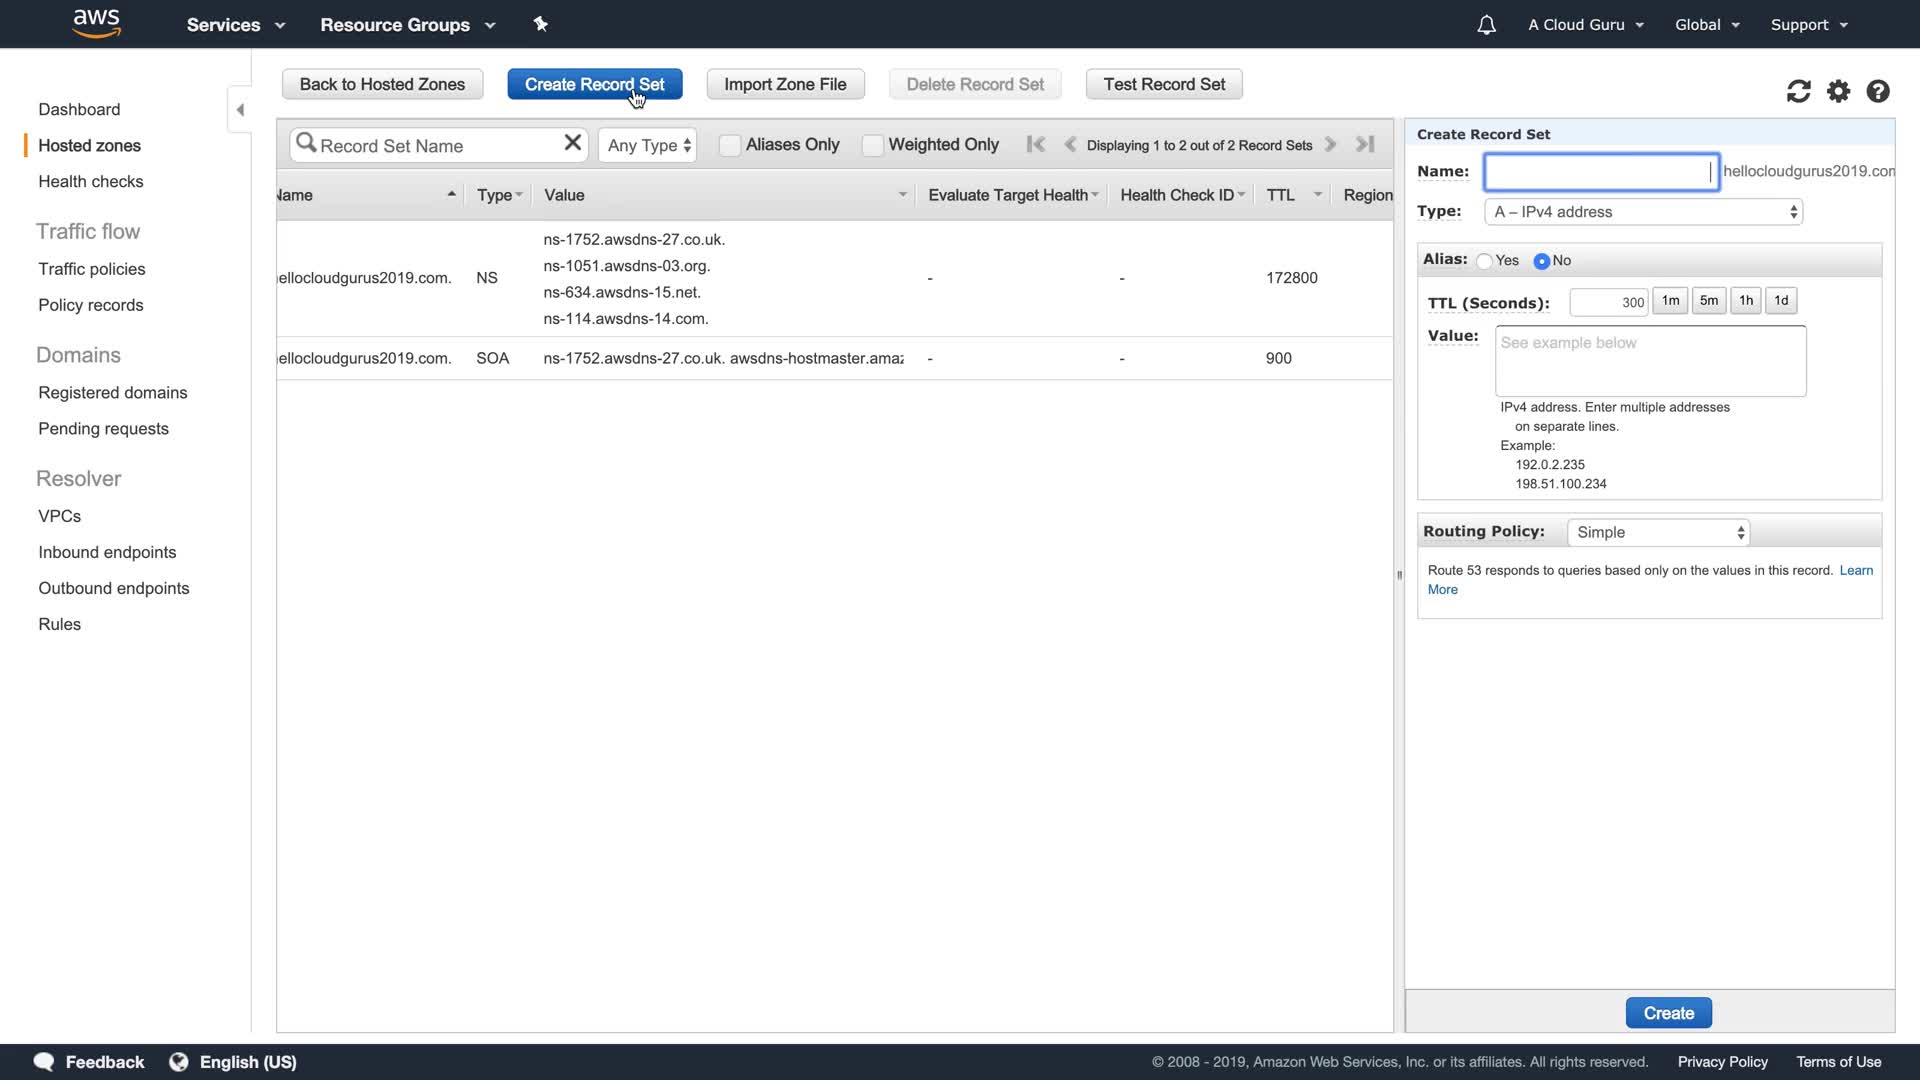Open Health checks in sidebar
The image size is (1920, 1080).
[x=90, y=181]
